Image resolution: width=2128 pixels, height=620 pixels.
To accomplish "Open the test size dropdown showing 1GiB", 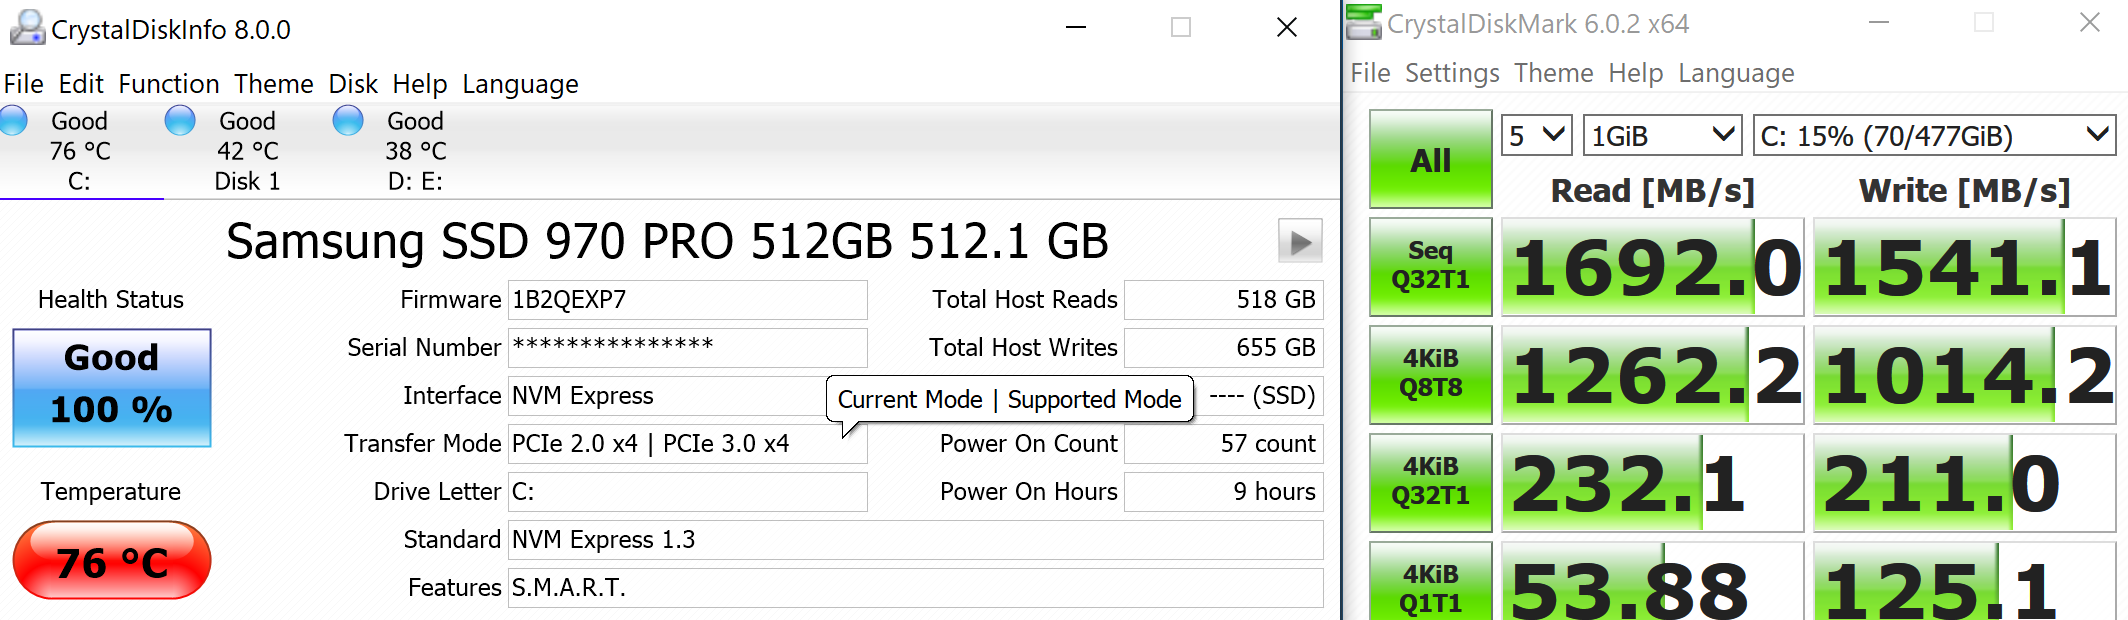I will tap(1663, 135).
